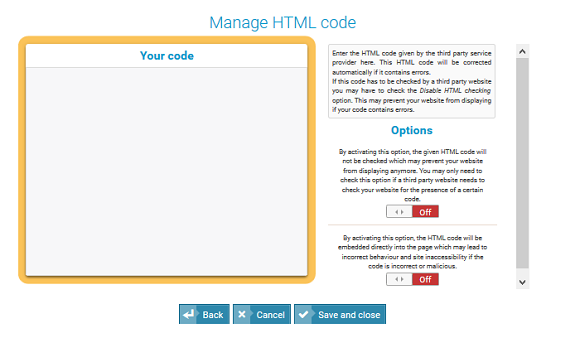
Task: Click the return arrow icon on Back
Action: pos(188,314)
